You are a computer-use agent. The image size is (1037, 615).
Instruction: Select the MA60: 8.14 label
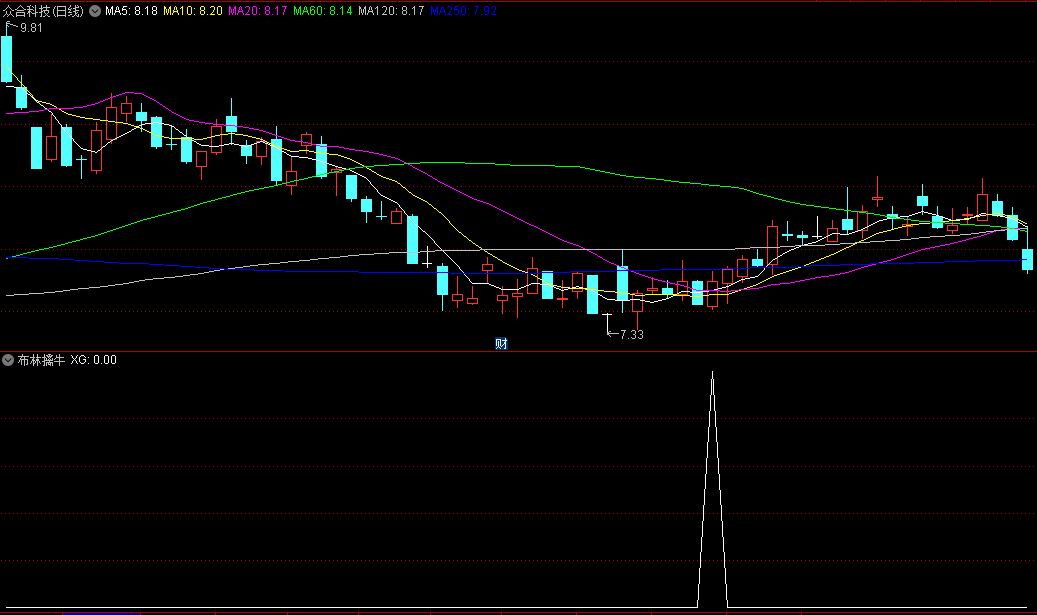322,11
